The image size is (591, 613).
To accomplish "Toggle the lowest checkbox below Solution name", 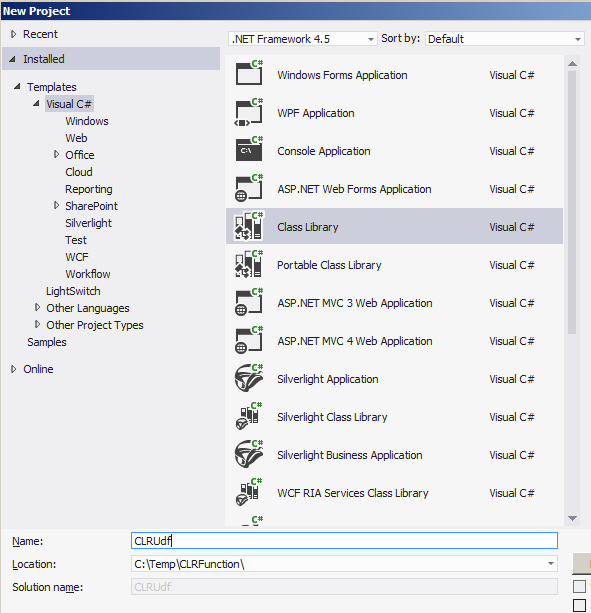I will [x=579, y=605].
